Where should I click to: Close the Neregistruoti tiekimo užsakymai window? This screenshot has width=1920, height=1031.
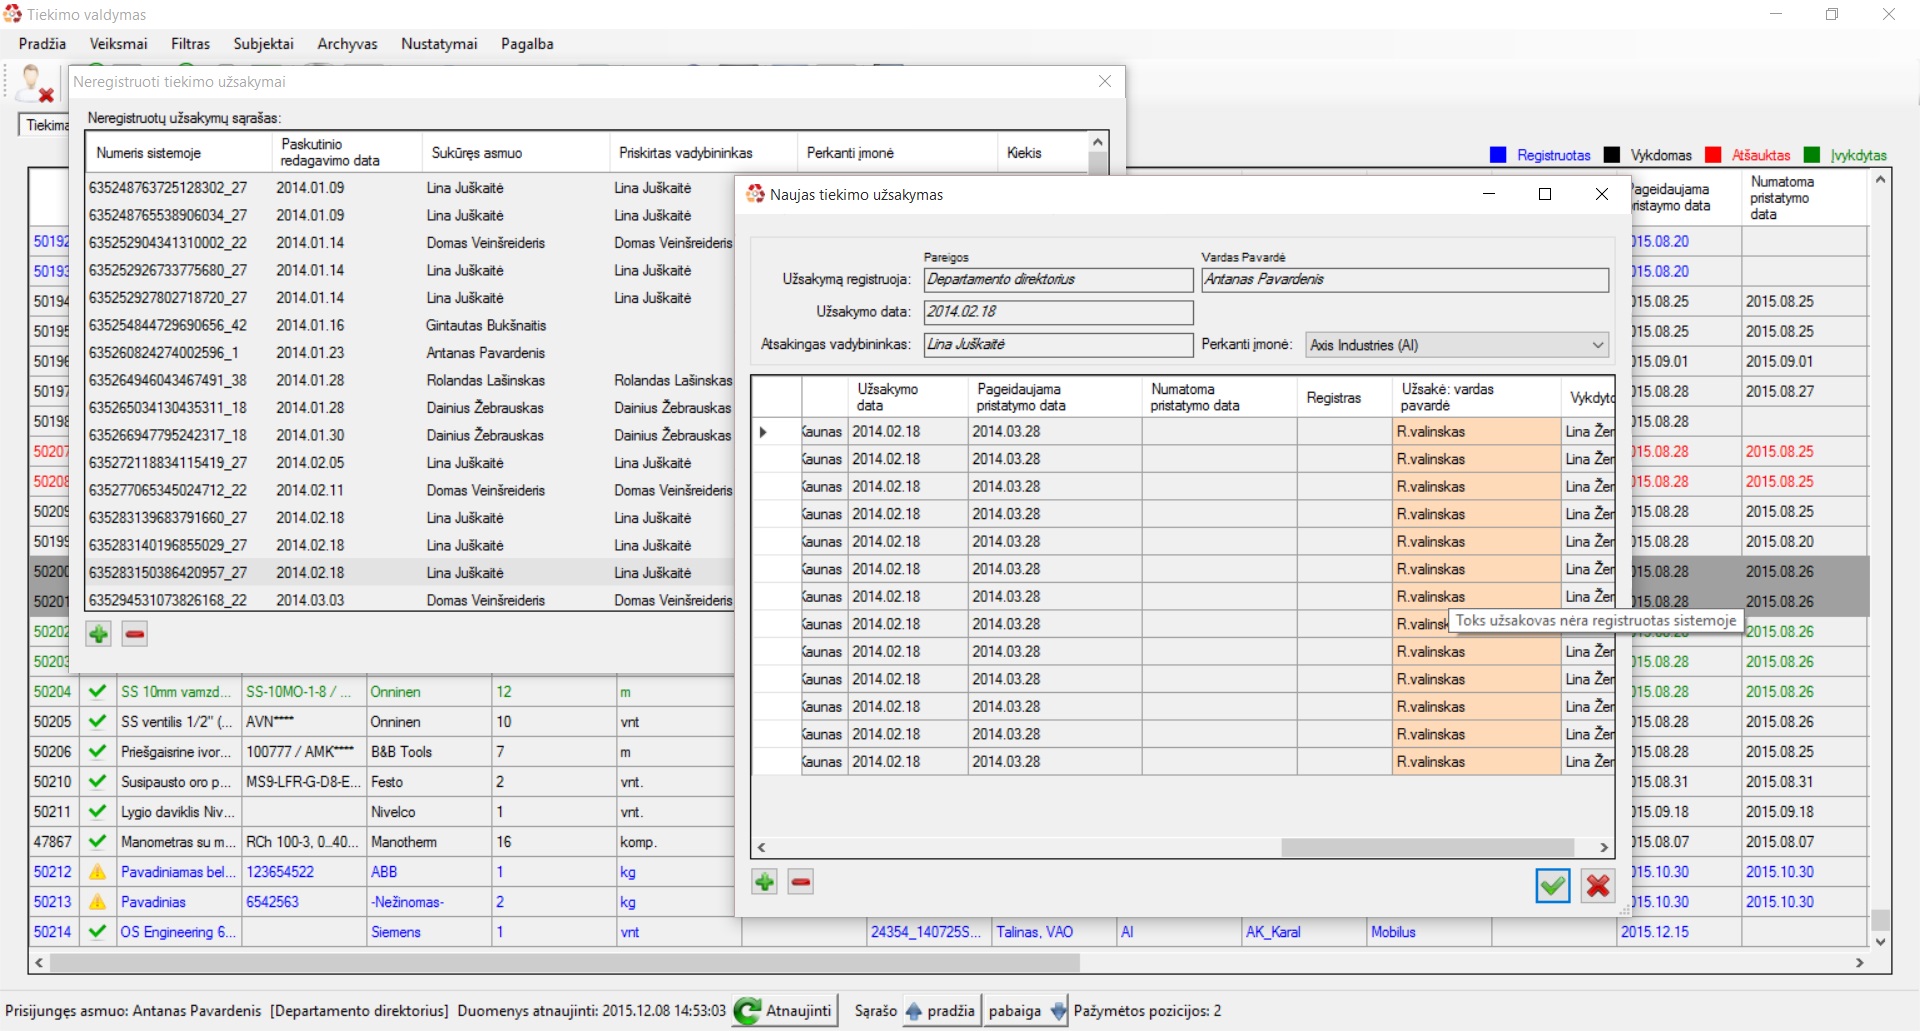1105,81
